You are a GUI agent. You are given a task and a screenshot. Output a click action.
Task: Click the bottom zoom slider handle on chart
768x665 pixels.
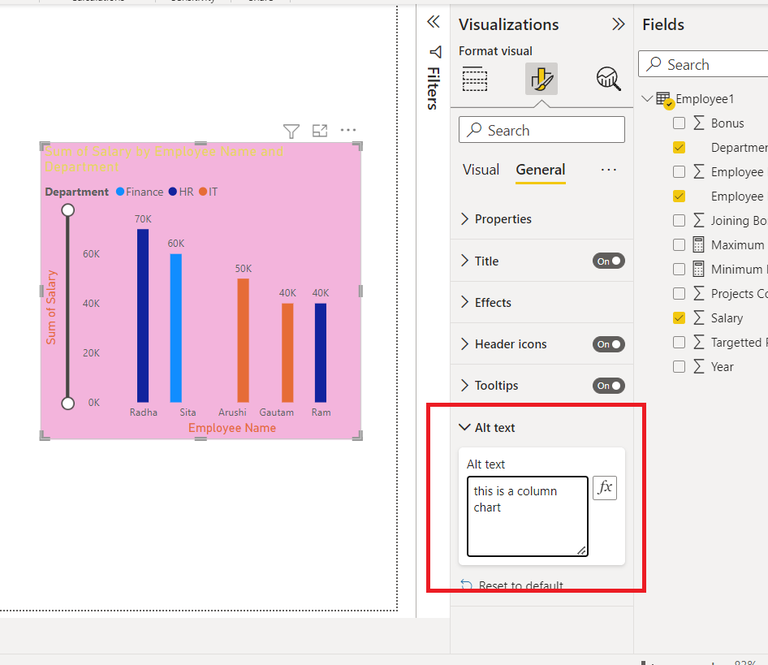click(68, 403)
